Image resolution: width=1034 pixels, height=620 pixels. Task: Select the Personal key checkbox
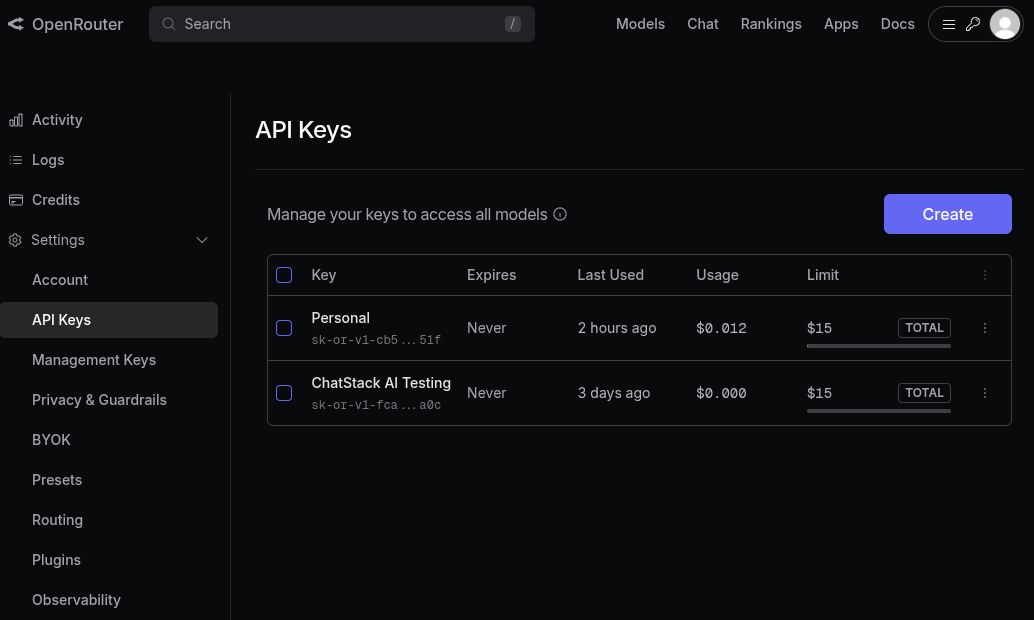284,328
